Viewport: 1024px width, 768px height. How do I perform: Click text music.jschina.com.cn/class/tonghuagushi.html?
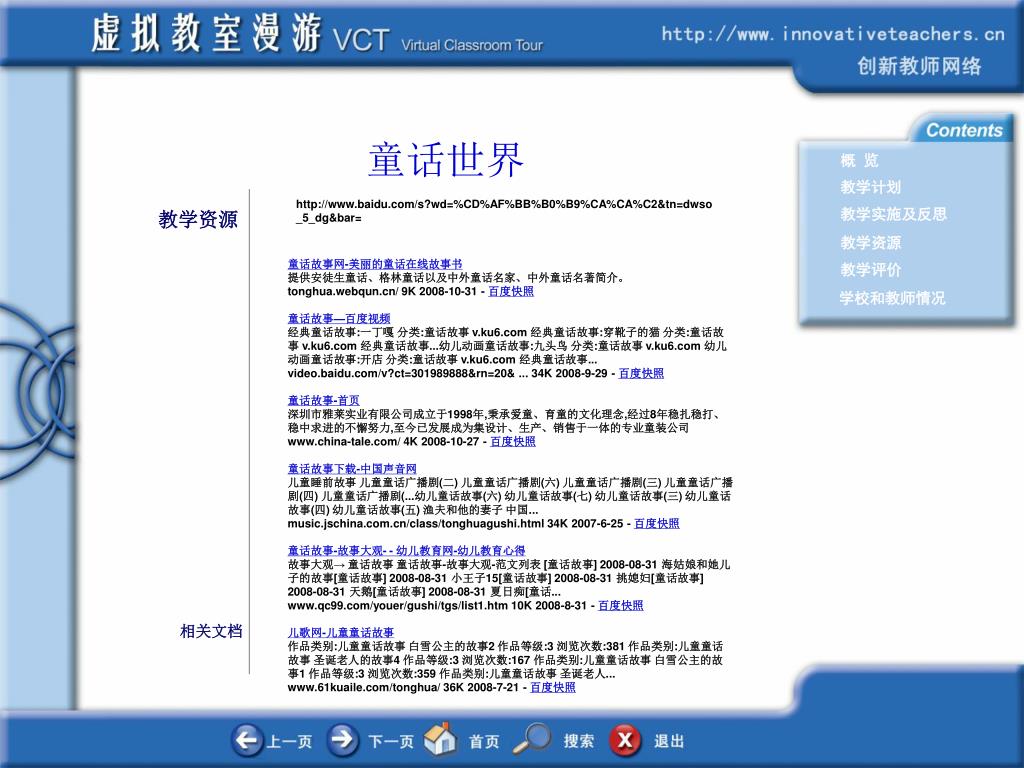416,524
